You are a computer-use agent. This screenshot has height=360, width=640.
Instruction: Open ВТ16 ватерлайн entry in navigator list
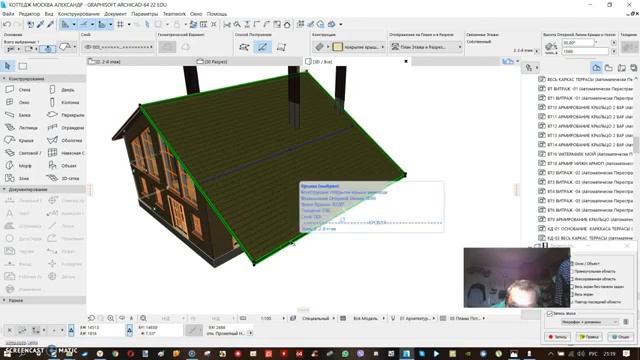[x=586, y=154]
